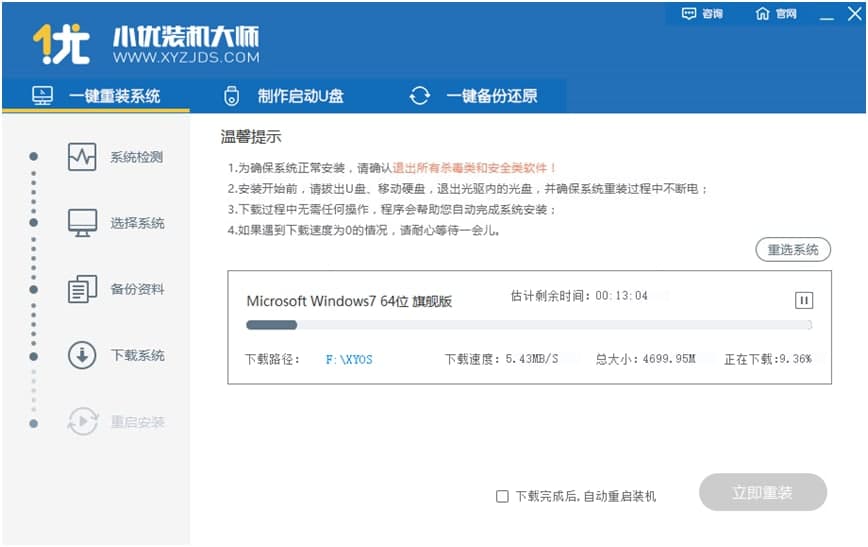The image size is (868, 547).
Task: Open the F:\XYOS download path link
Action: (x=349, y=359)
